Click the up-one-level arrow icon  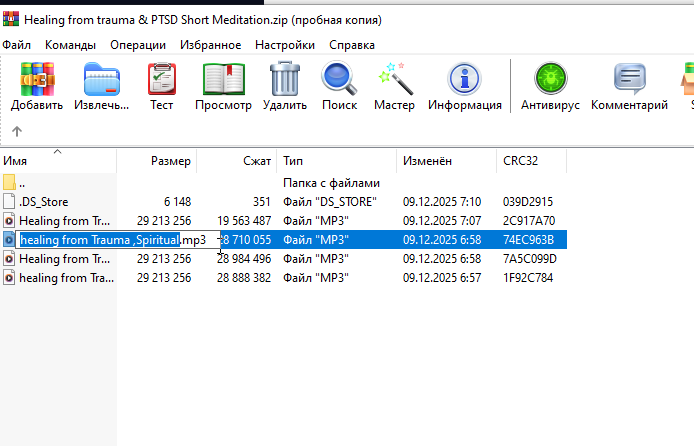click(x=17, y=131)
